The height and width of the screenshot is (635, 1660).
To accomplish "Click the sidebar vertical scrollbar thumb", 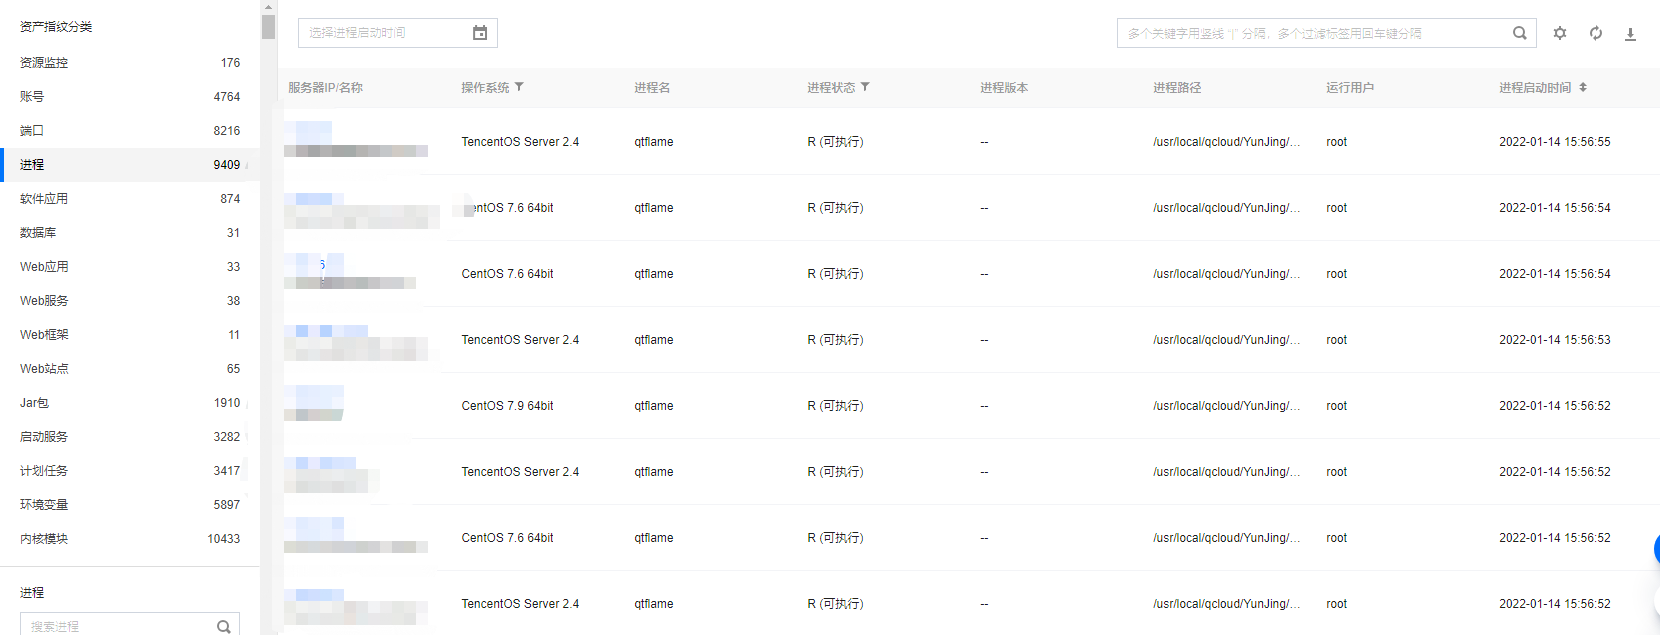I will click(x=268, y=26).
